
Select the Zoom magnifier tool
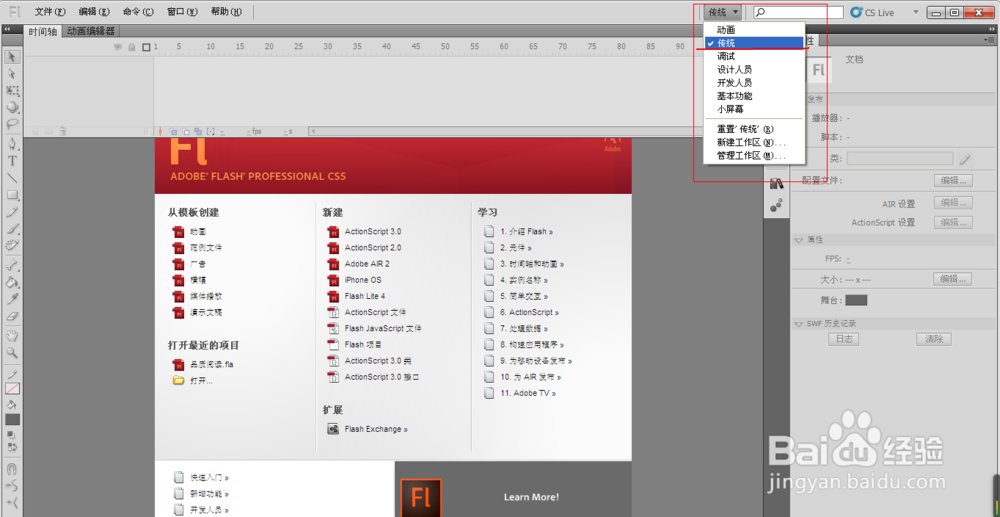pos(12,352)
